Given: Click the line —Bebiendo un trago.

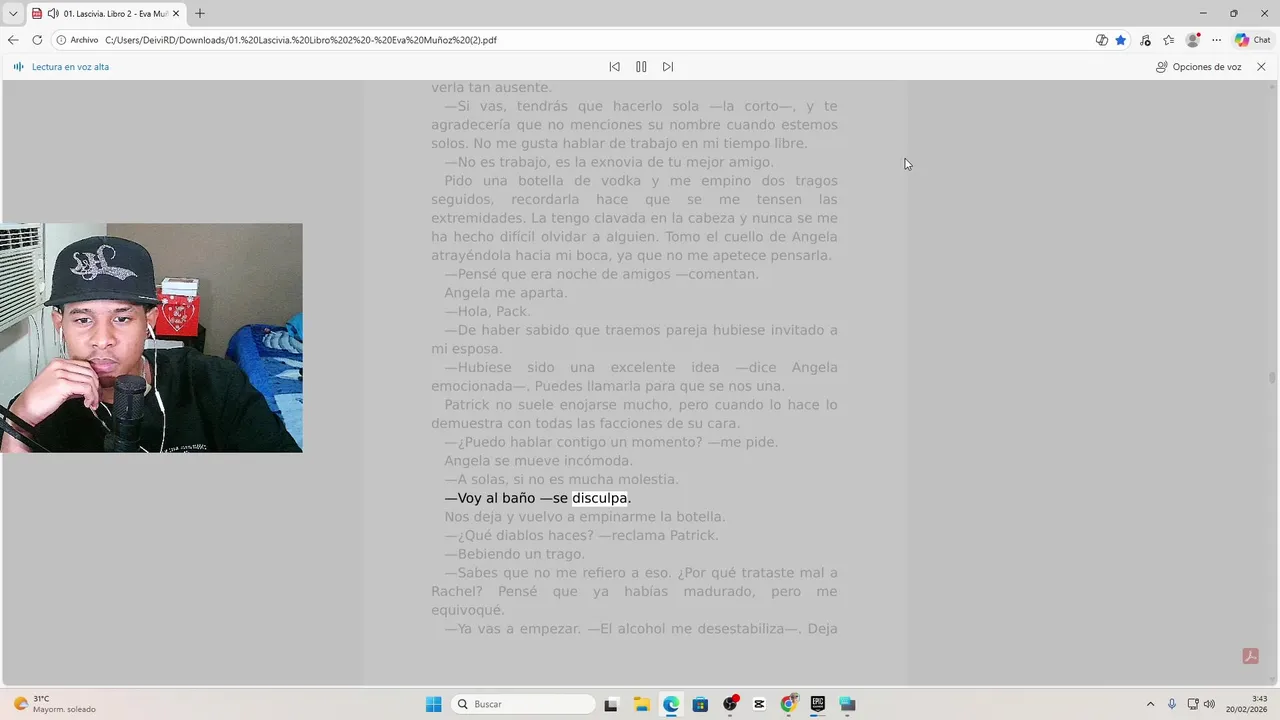Looking at the screenshot, I should coord(515,554).
